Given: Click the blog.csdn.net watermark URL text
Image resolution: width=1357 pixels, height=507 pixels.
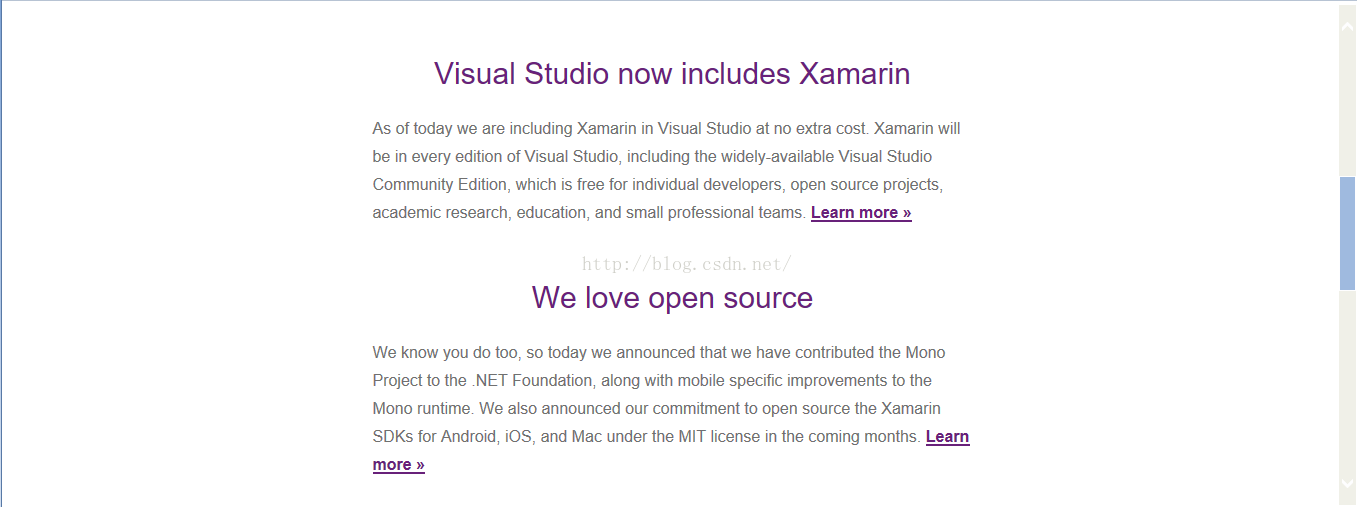Looking at the screenshot, I should pyautogui.click(x=687, y=264).
